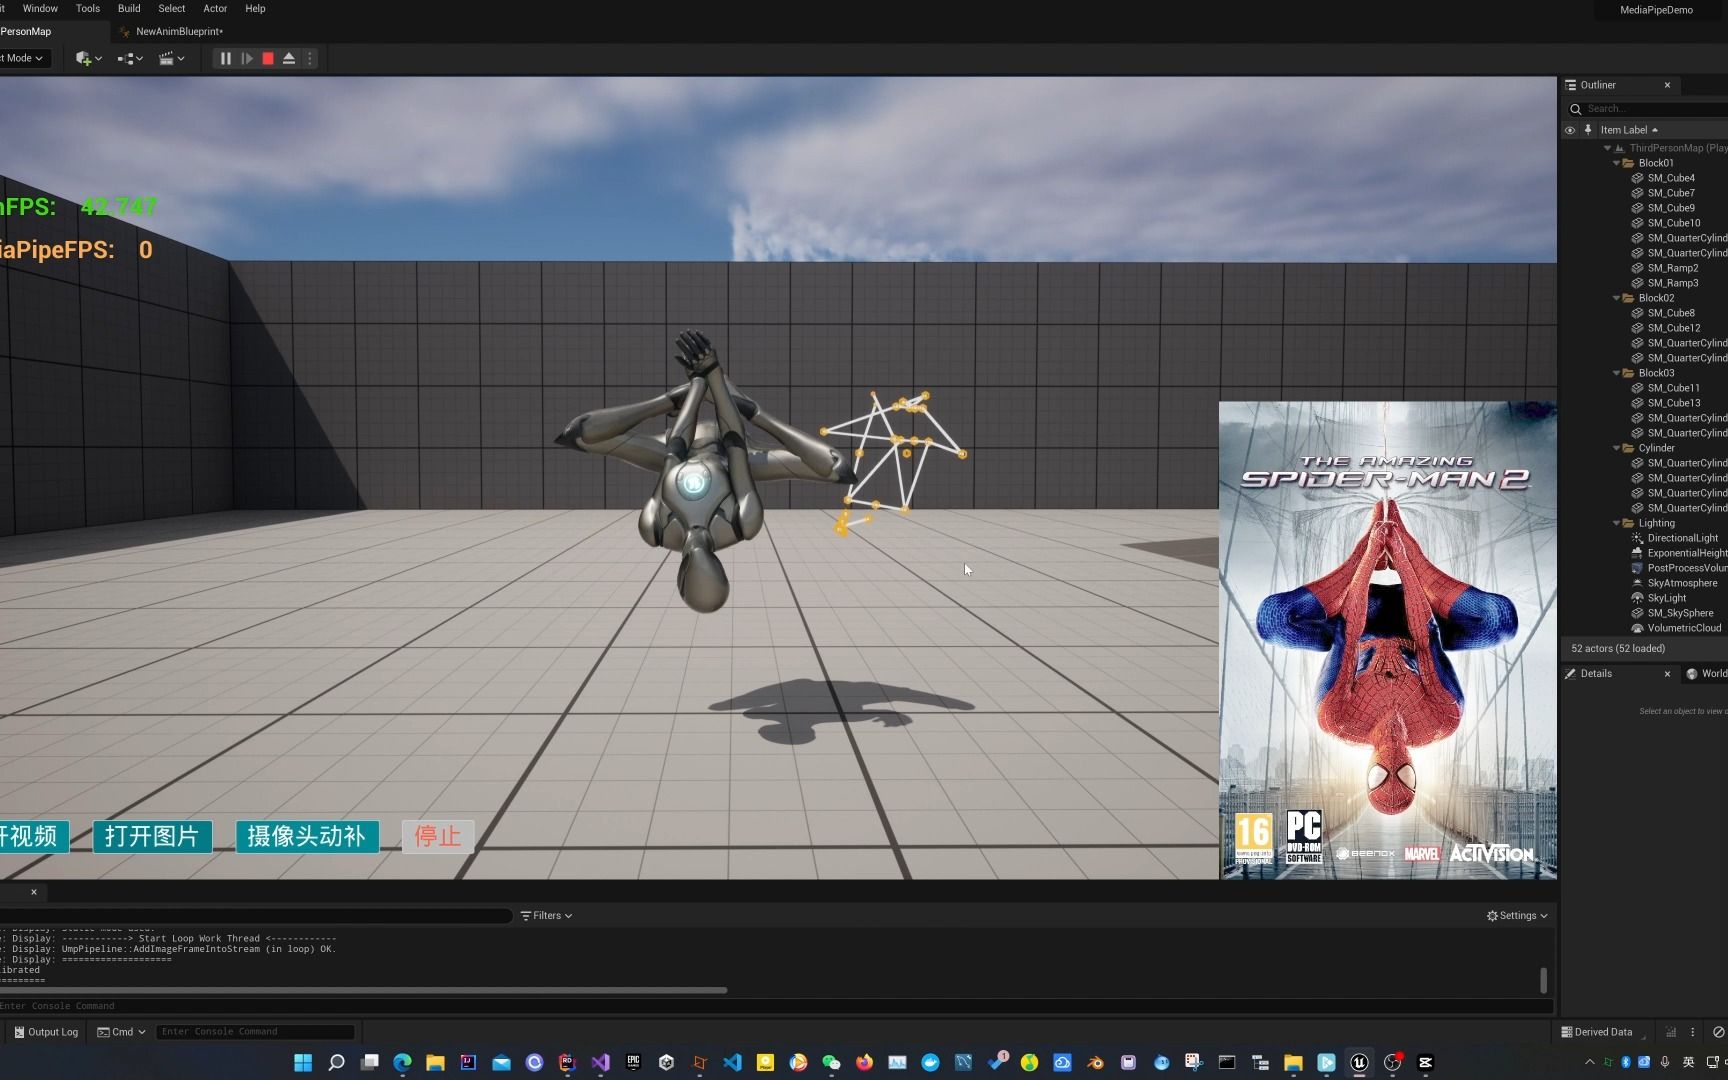The width and height of the screenshot is (1728, 1080).
Task: Open Blender from the taskbar
Action: click(1095, 1062)
